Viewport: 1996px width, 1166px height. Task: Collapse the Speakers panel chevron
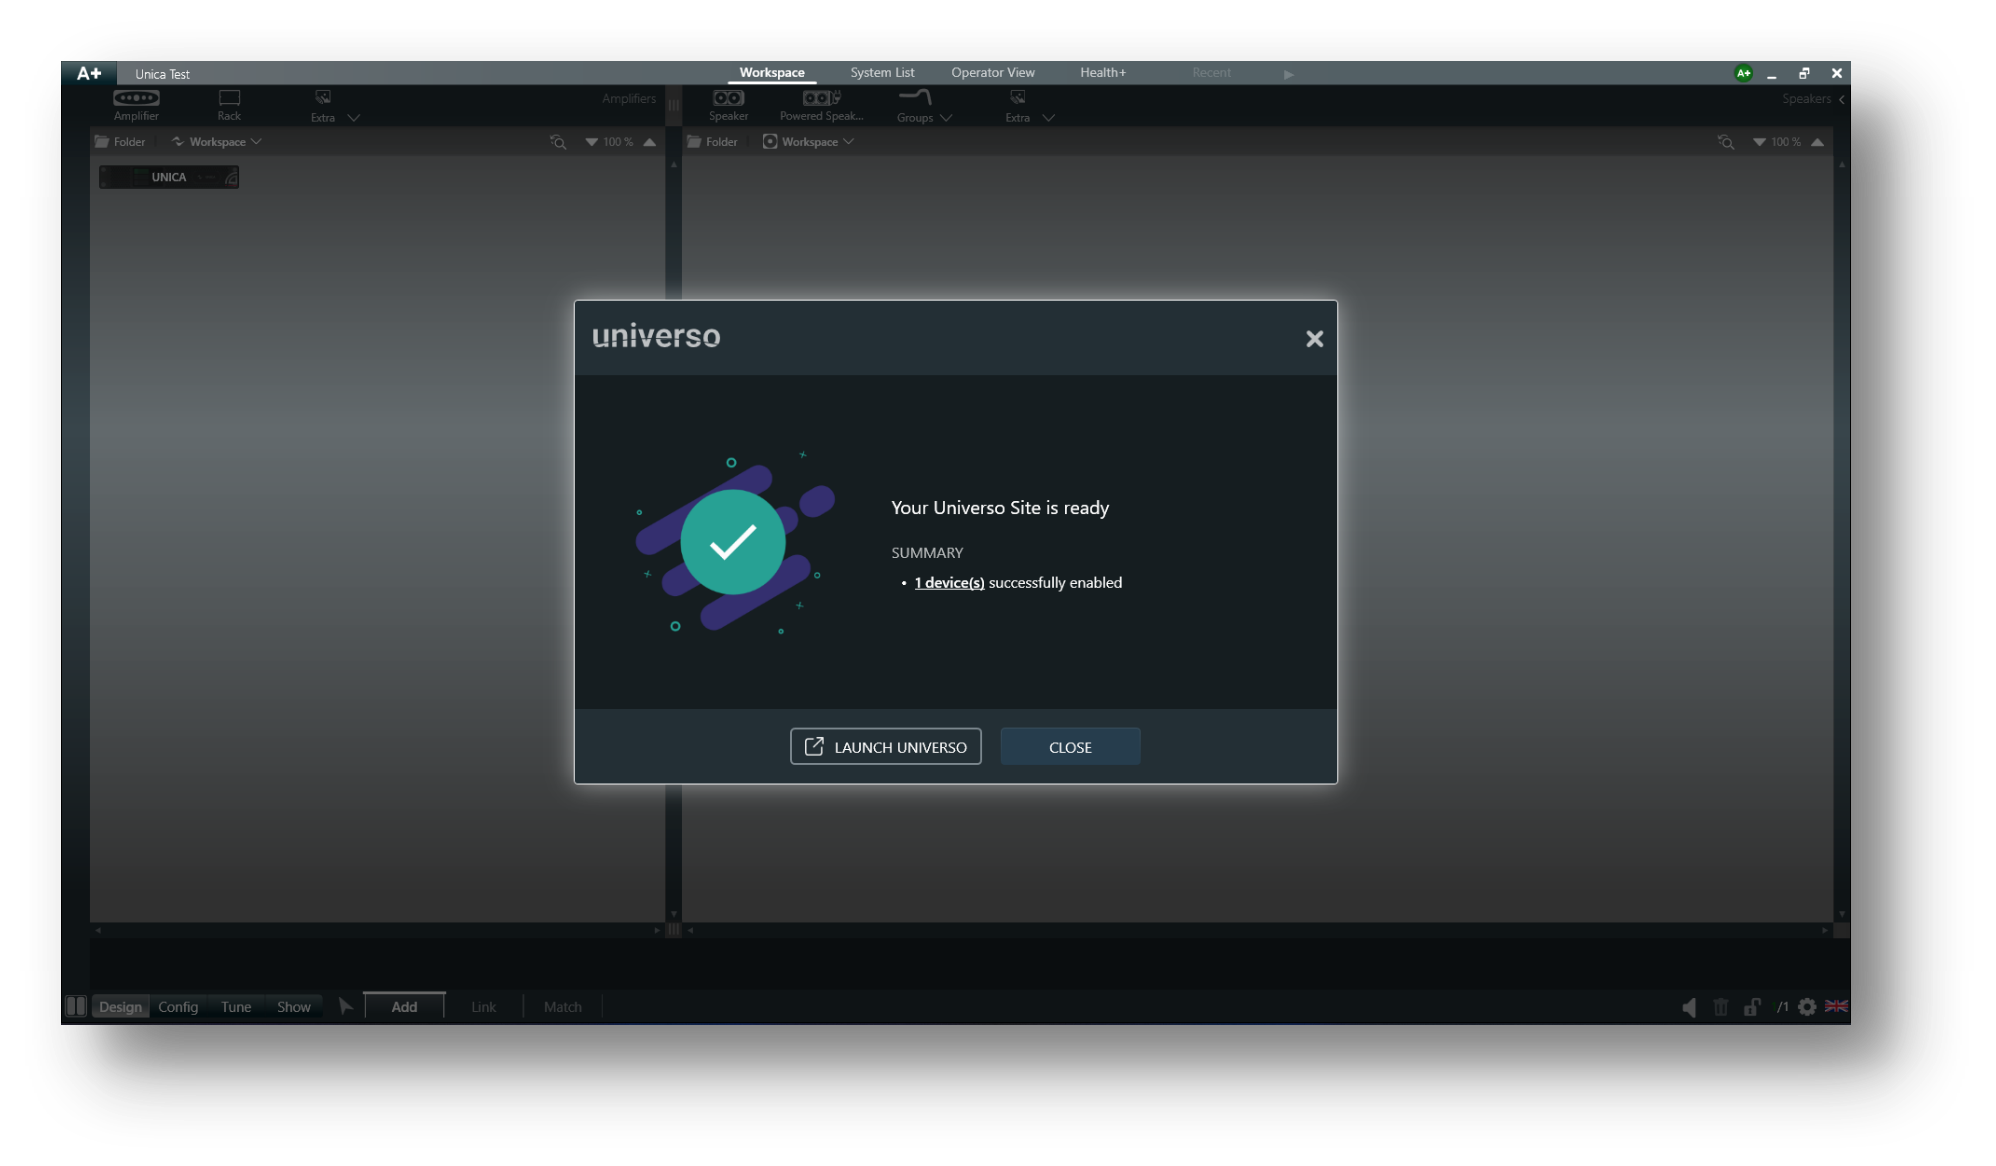(1841, 99)
